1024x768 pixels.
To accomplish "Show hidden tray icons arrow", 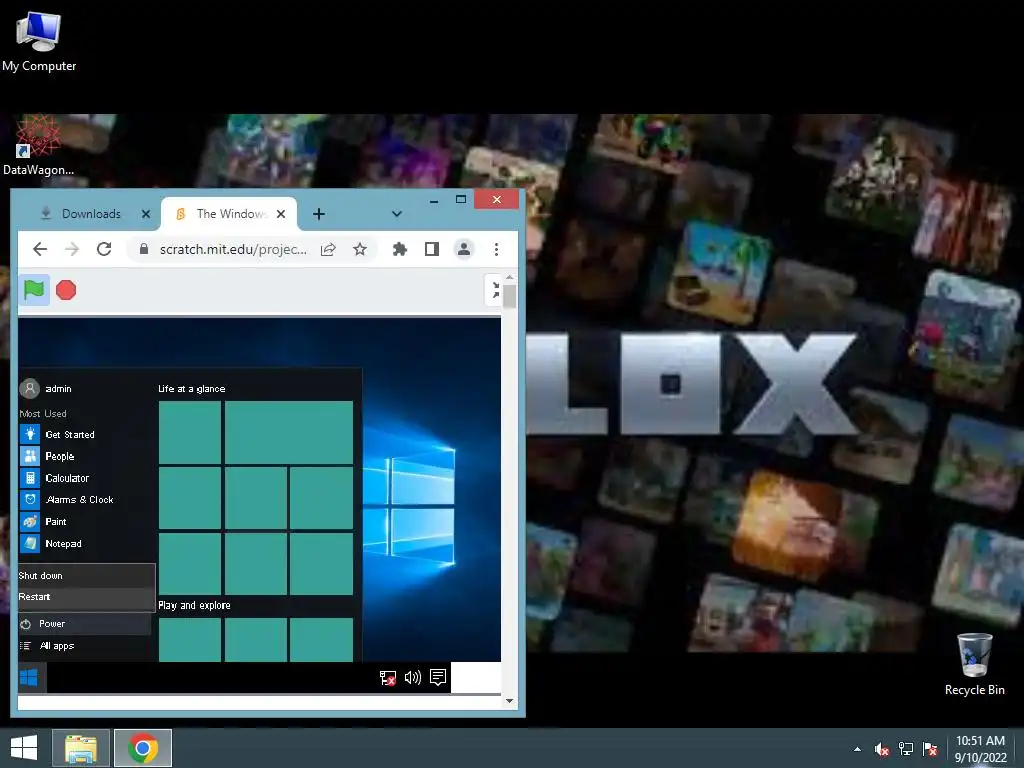I will tap(857, 749).
